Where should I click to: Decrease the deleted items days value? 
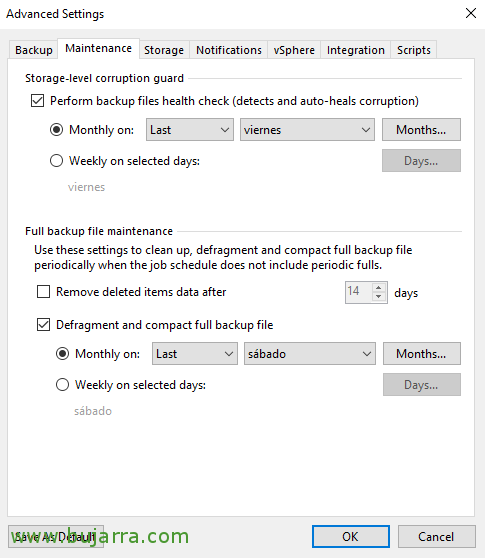point(379,297)
